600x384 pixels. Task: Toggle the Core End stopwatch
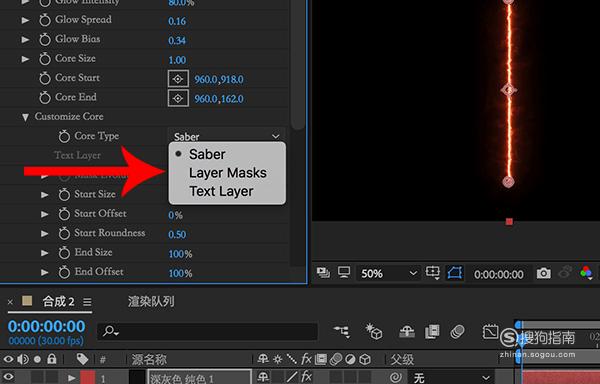[45, 98]
